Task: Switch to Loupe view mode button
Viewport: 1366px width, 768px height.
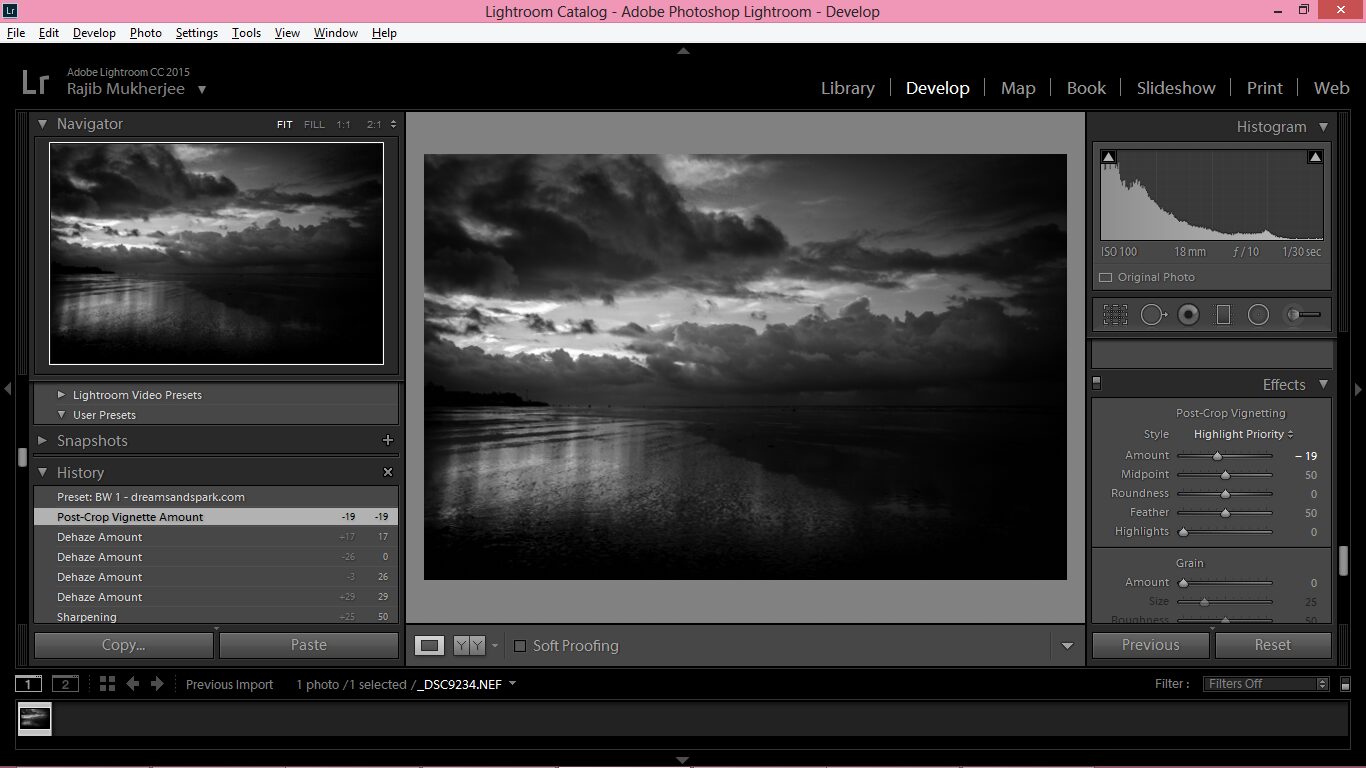Action: tap(430, 646)
